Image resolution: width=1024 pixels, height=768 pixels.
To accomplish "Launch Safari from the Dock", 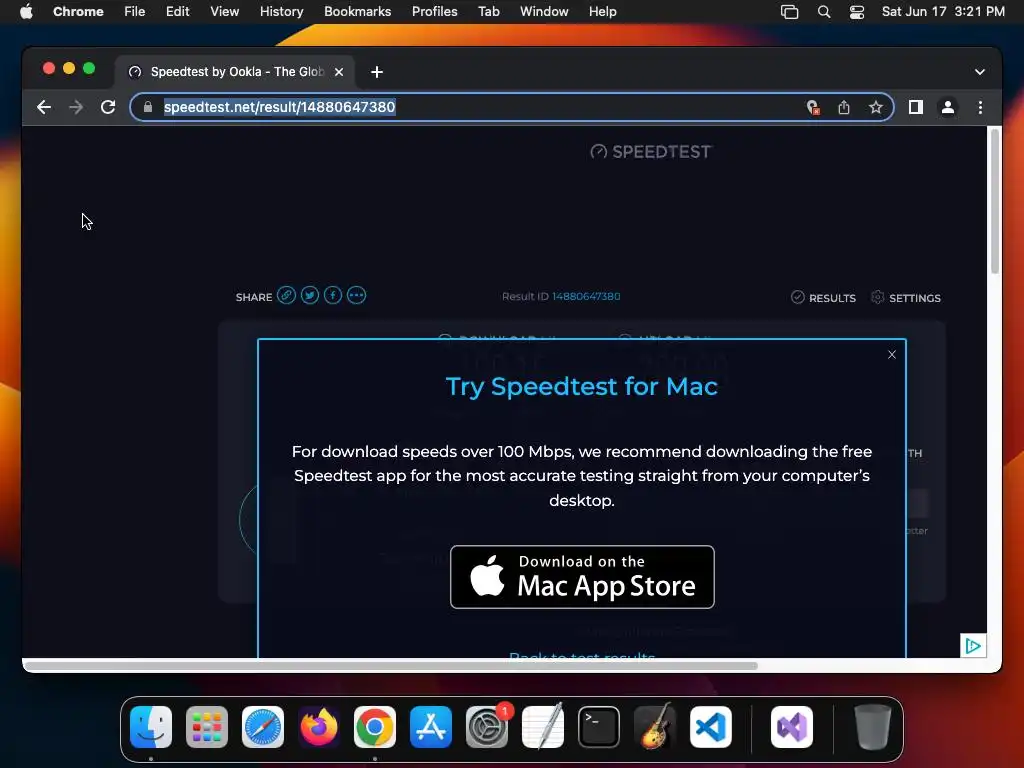I will click(x=263, y=727).
